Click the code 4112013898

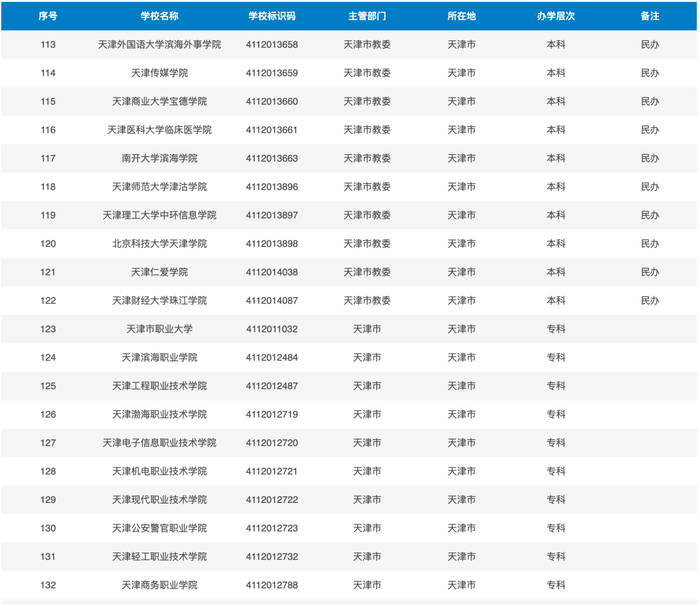(x=272, y=244)
